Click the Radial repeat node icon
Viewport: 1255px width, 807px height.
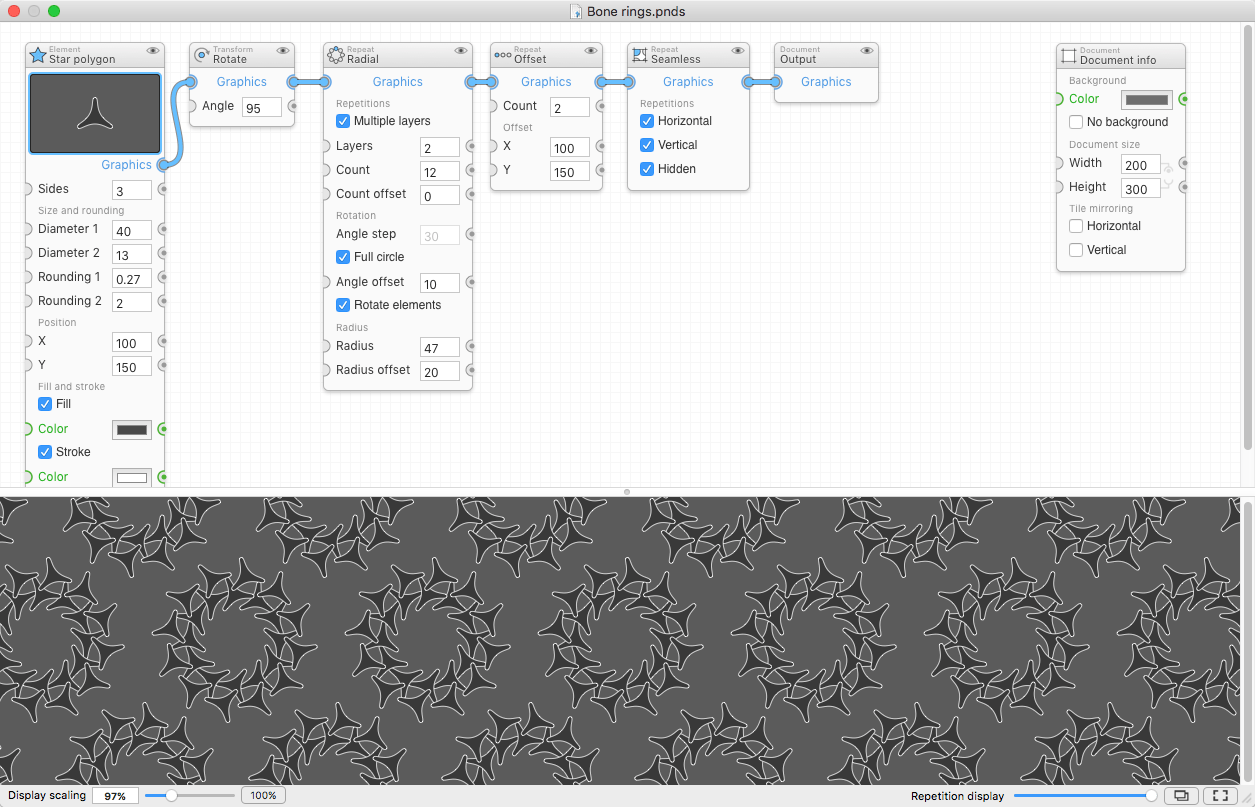click(336, 55)
